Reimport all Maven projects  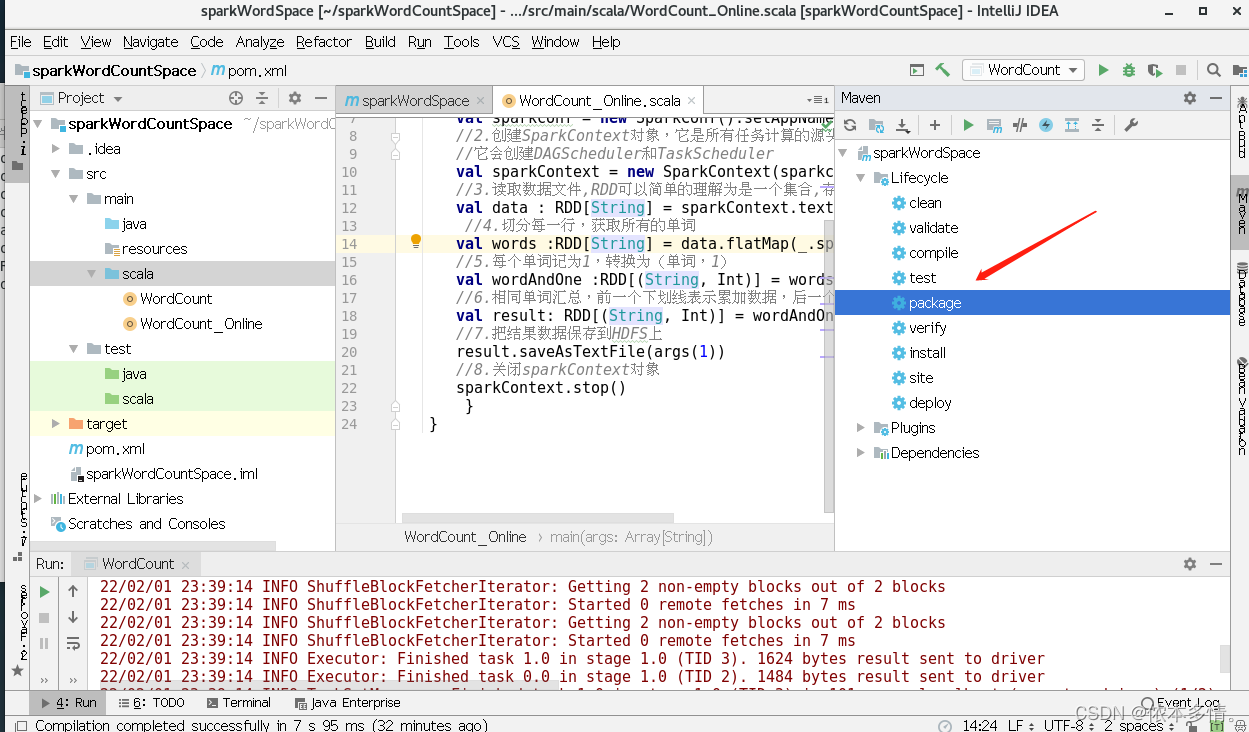[850, 125]
